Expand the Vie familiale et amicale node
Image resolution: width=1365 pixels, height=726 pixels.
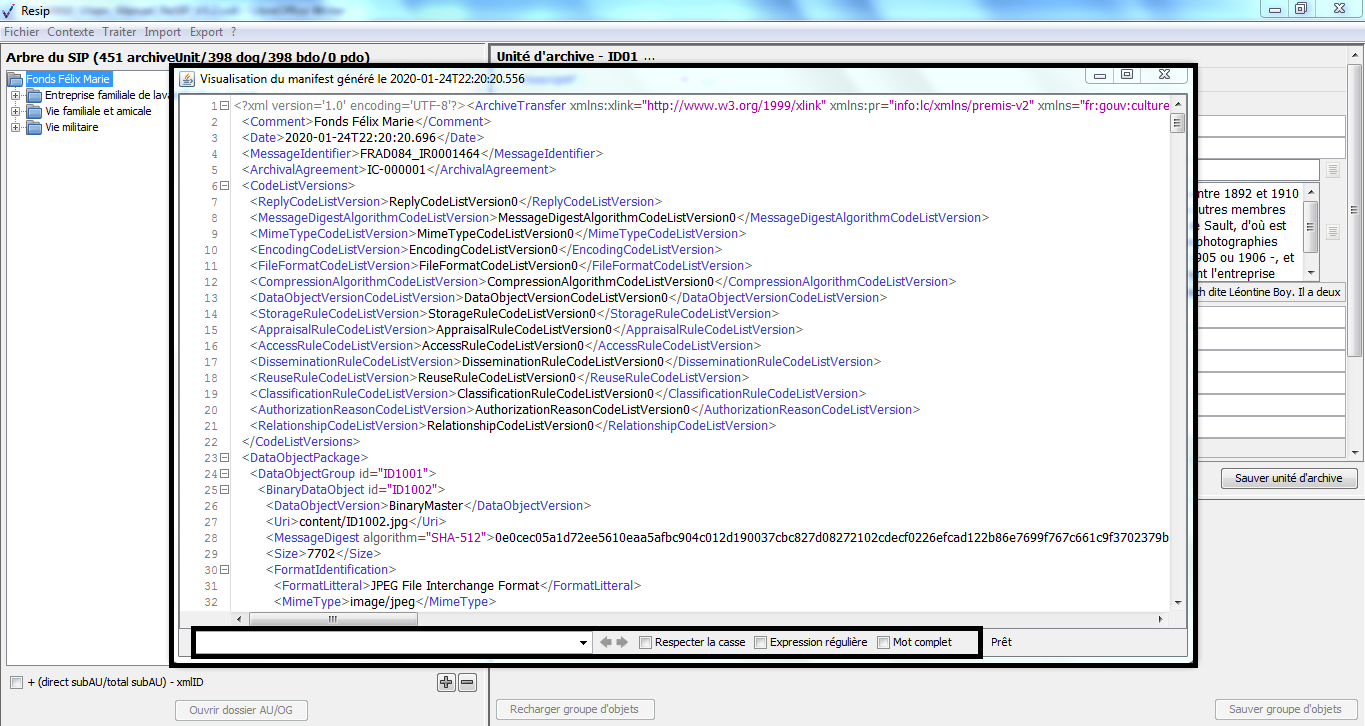click(x=16, y=112)
